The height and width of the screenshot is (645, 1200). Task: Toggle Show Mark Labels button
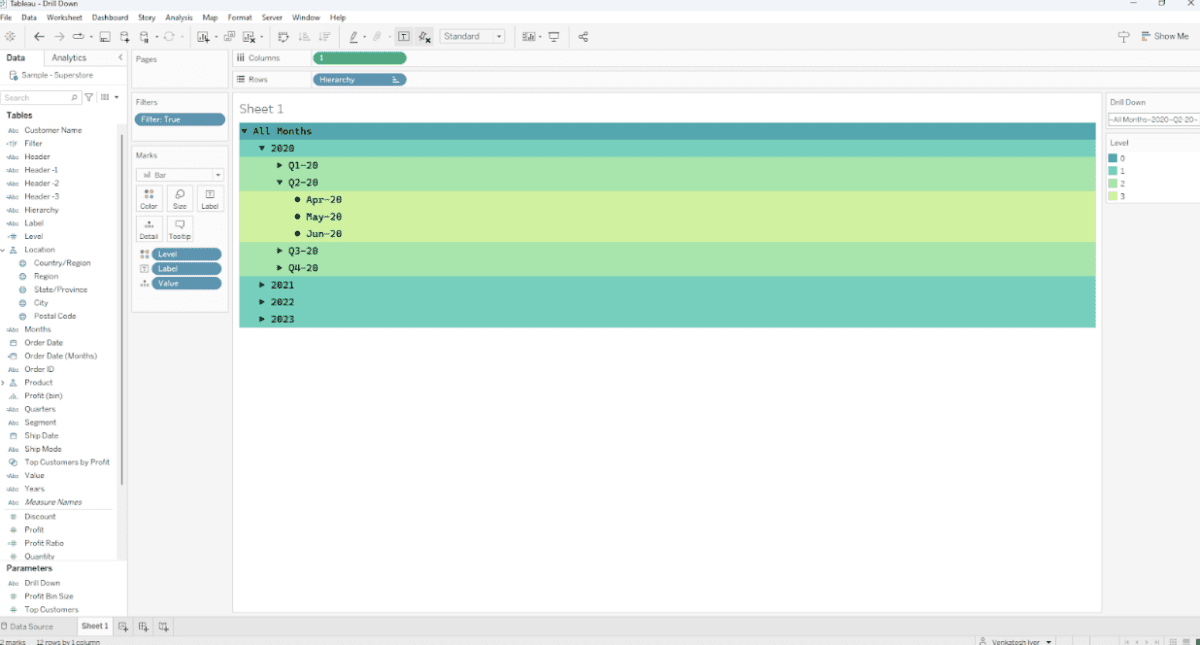click(x=403, y=37)
